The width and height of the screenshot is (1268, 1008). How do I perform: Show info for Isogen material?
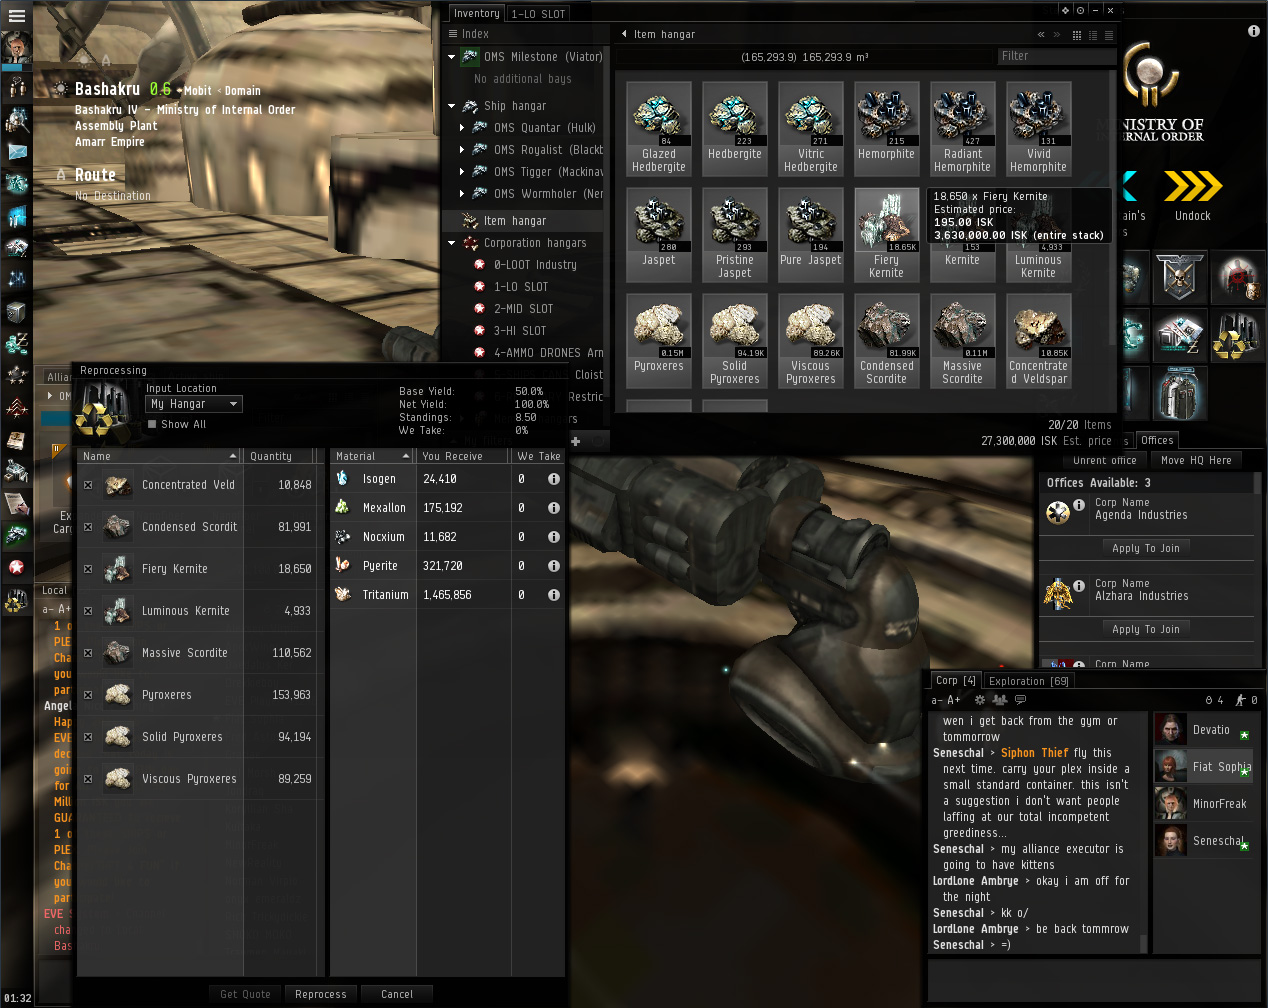pyautogui.click(x=553, y=479)
